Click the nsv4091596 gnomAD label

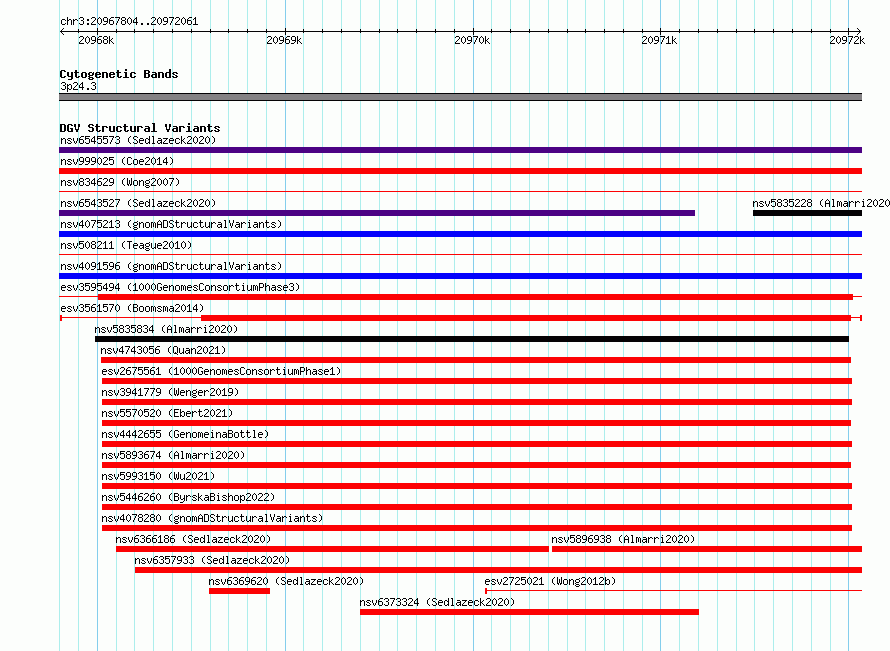click(171, 266)
